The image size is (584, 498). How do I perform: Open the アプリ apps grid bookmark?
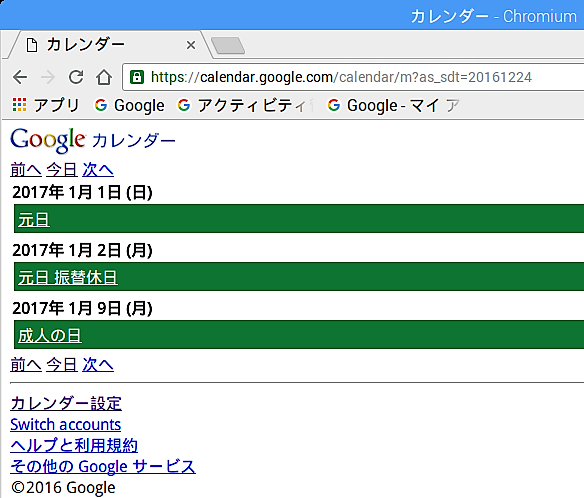46,105
